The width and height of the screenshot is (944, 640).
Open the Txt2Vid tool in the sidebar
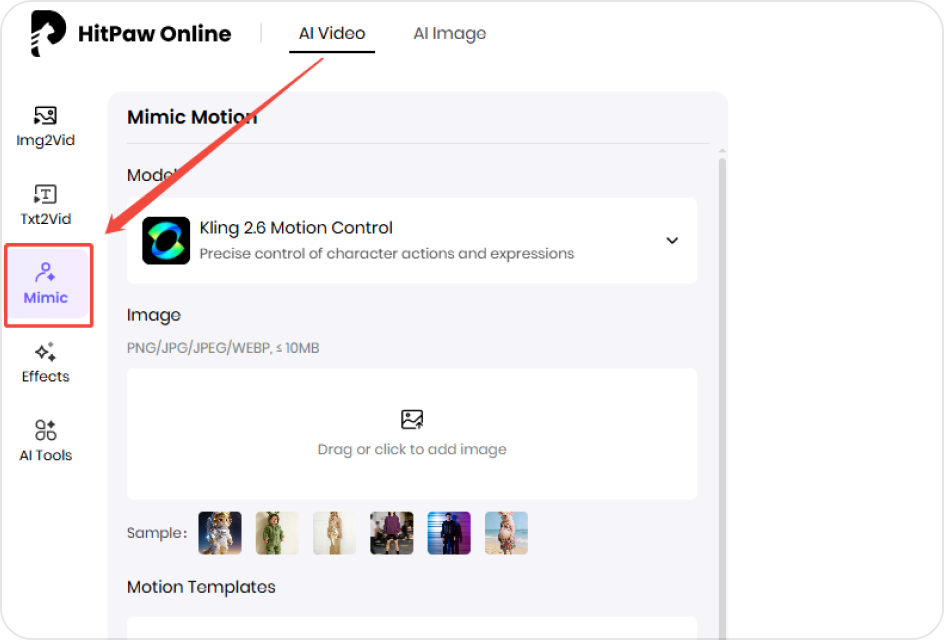[x=45, y=204]
